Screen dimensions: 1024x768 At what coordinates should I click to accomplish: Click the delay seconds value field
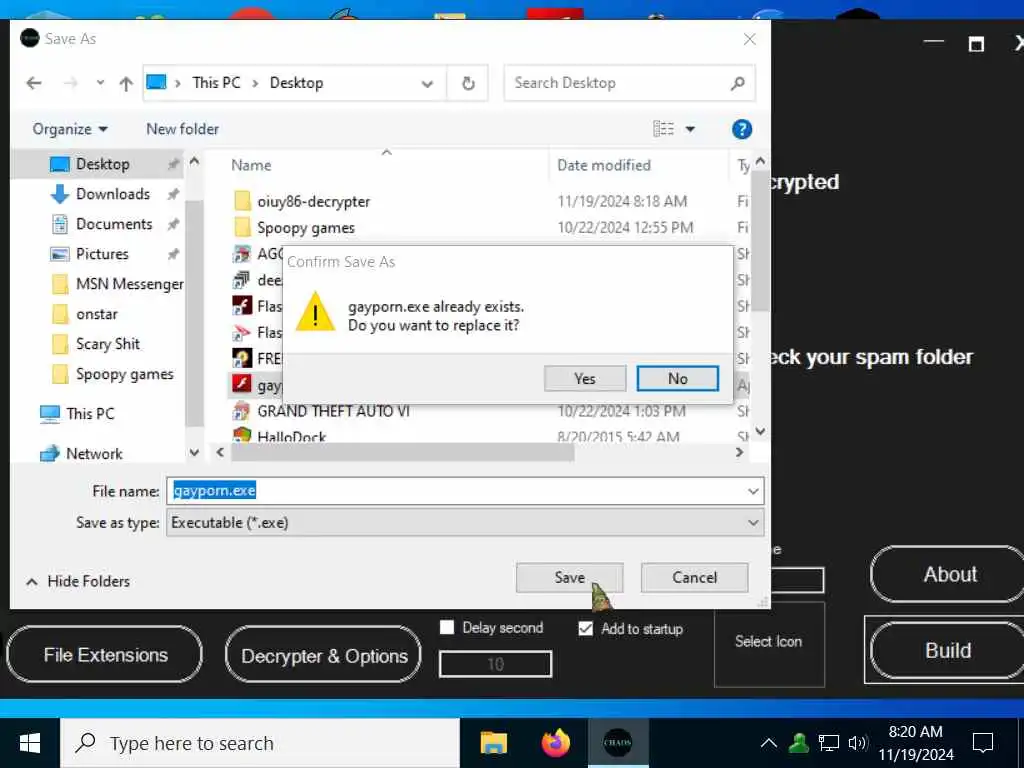point(495,664)
